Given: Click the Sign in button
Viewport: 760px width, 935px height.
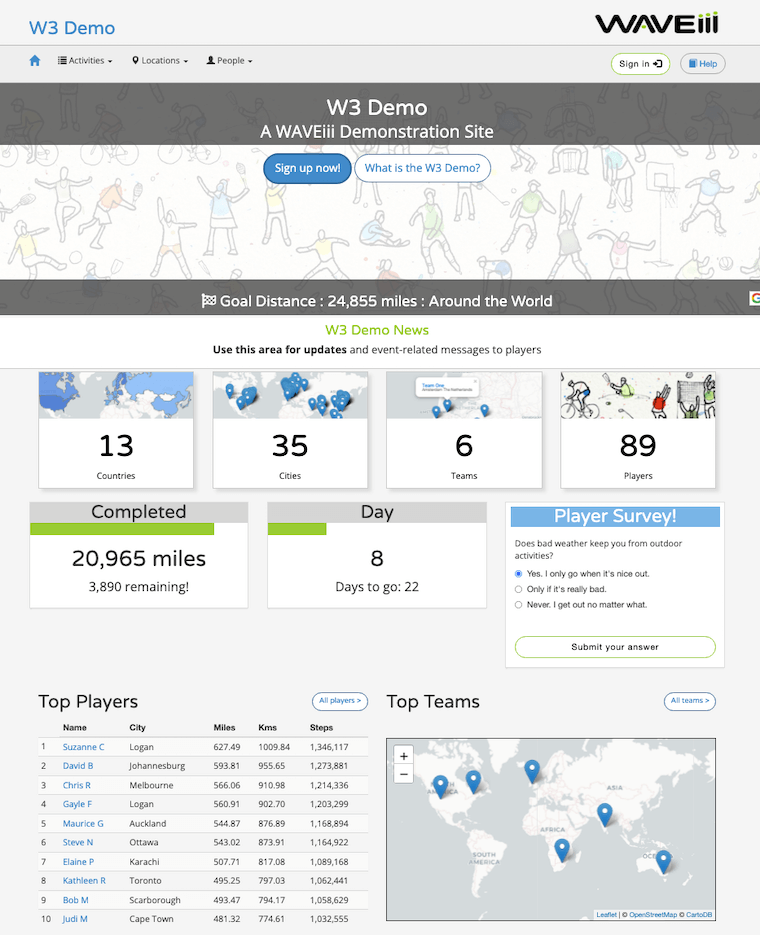Looking at the screenshot, I should click(x=640, y=64).
